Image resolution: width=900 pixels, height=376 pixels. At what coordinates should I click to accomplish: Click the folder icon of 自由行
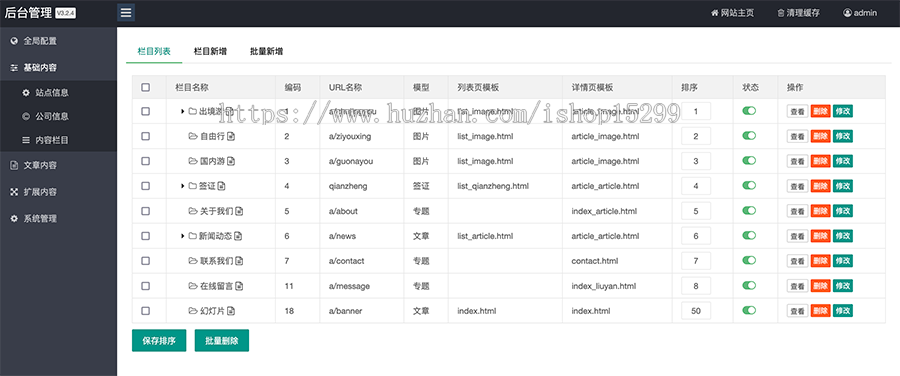click(193, 136)
